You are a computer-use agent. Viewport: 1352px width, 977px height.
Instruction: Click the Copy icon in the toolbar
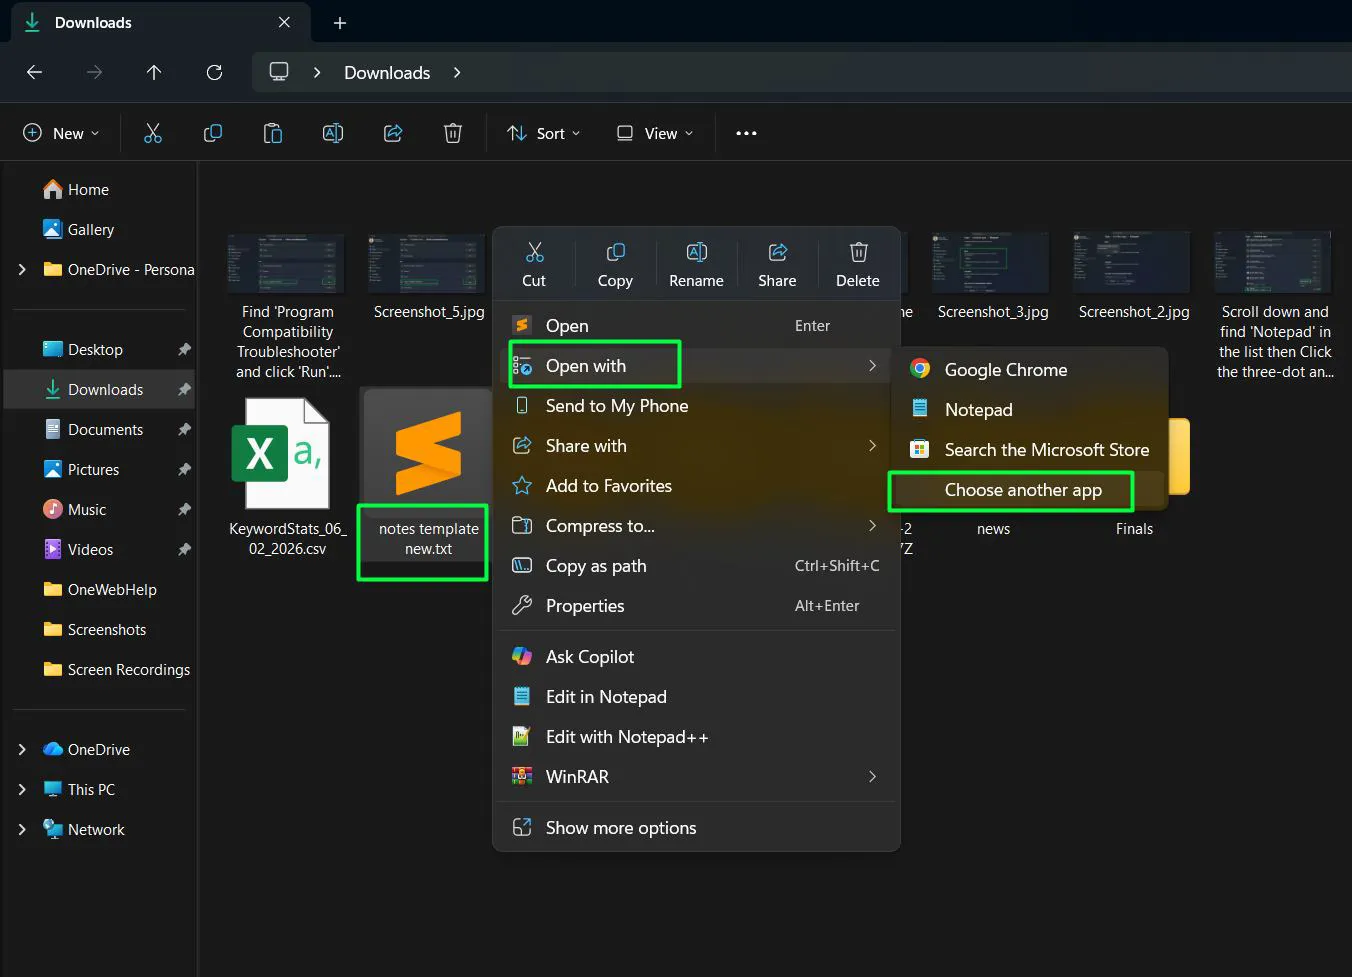pos(213,132)
